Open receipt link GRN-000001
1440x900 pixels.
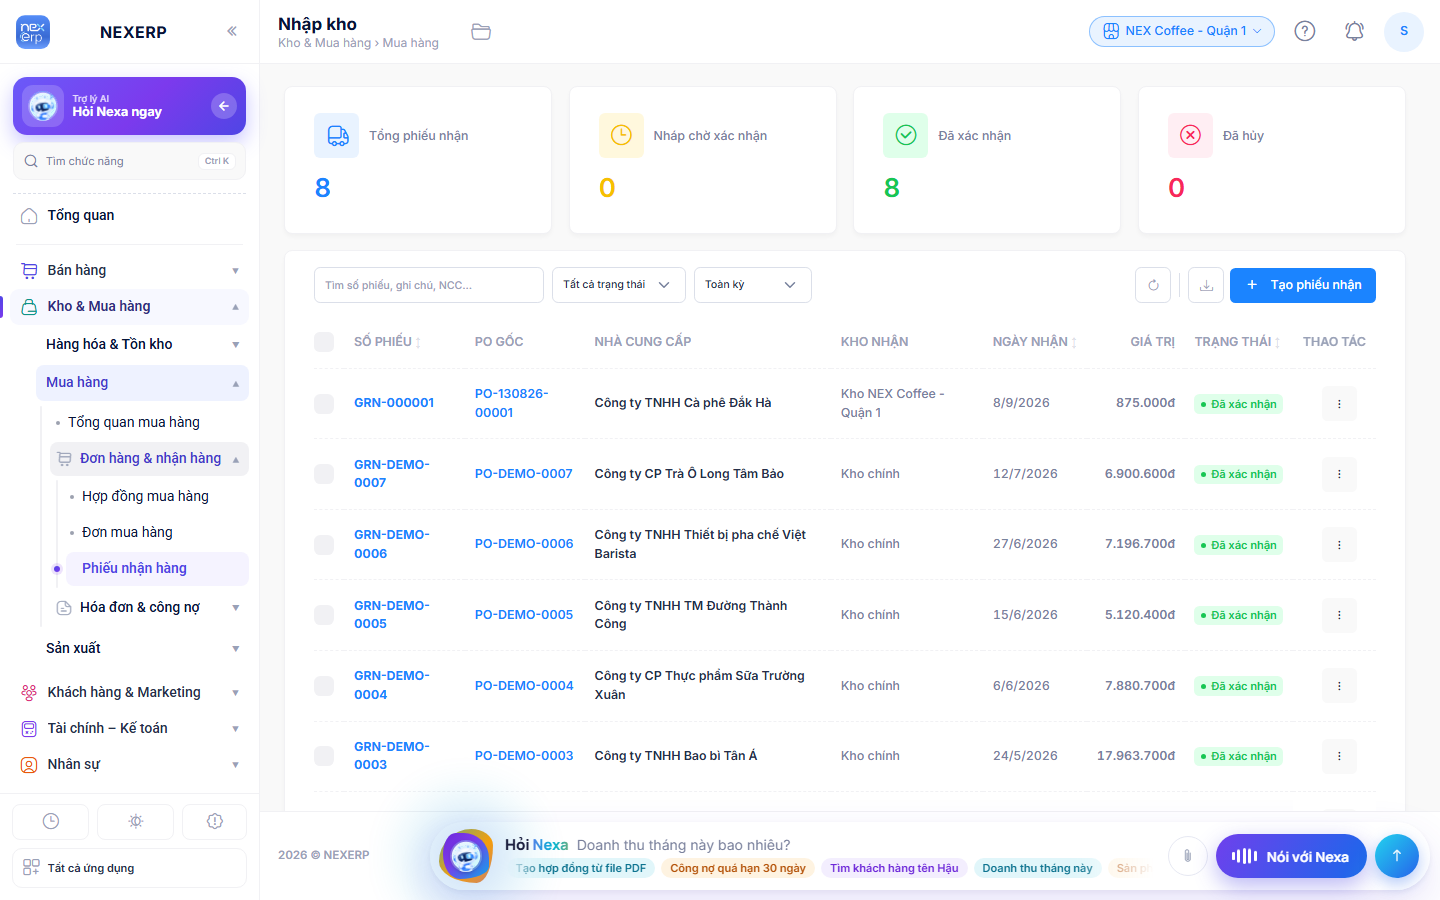(x=394, y=403)
